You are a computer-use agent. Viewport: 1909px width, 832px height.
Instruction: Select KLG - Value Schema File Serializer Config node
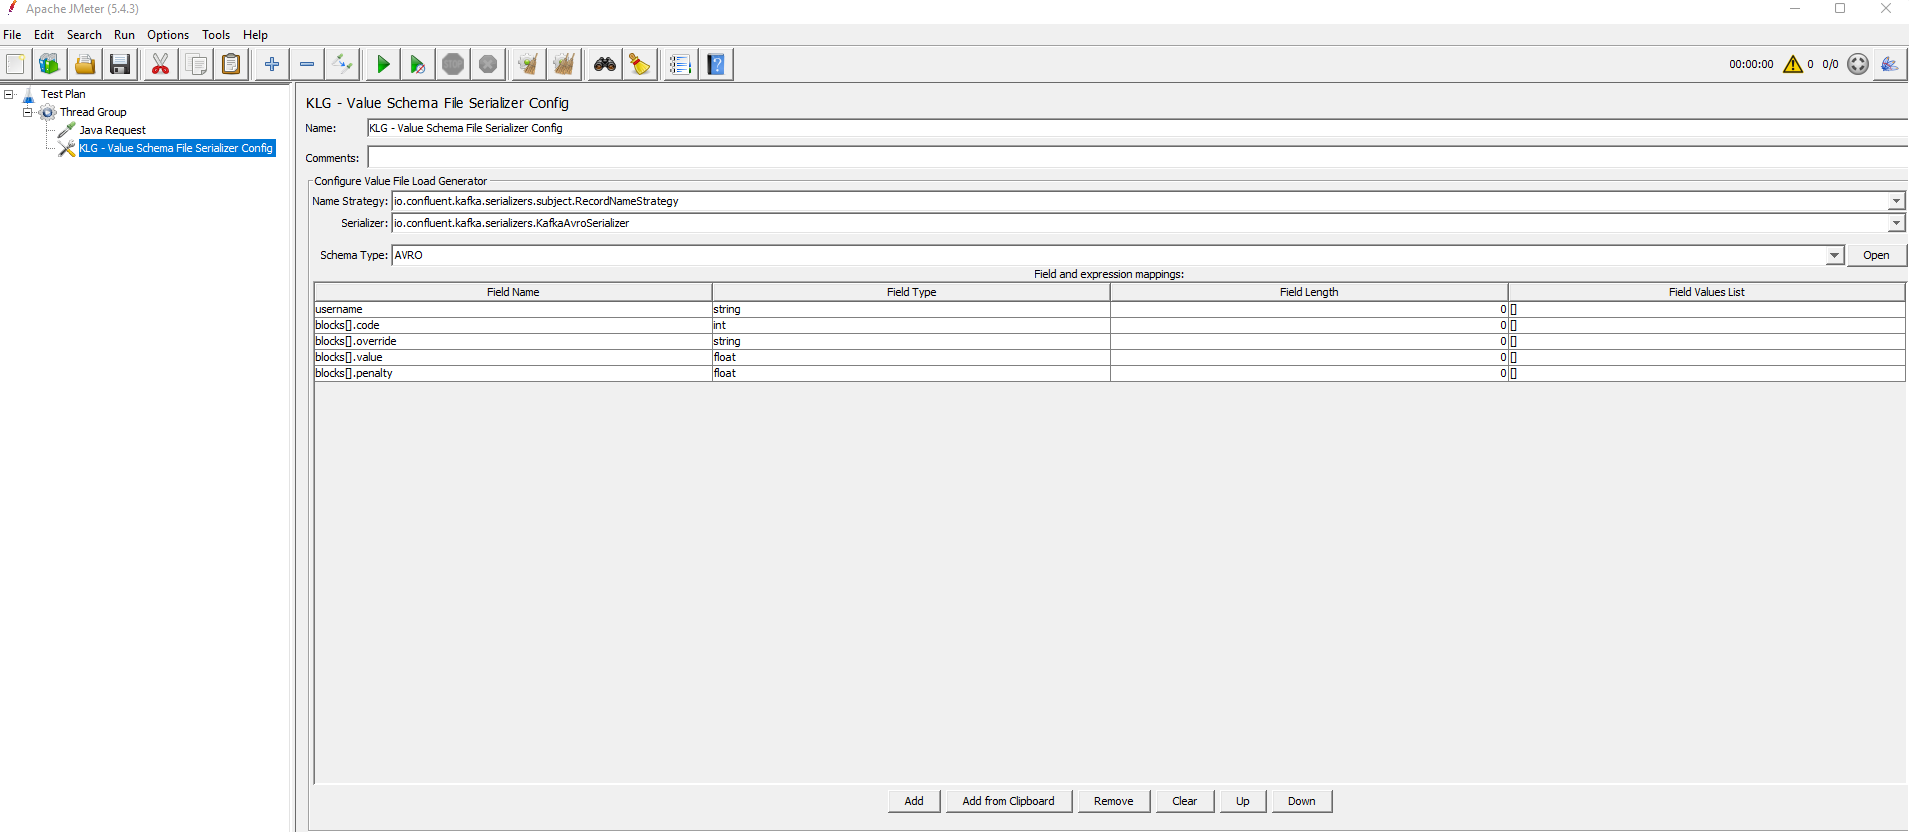coord(177,148)
